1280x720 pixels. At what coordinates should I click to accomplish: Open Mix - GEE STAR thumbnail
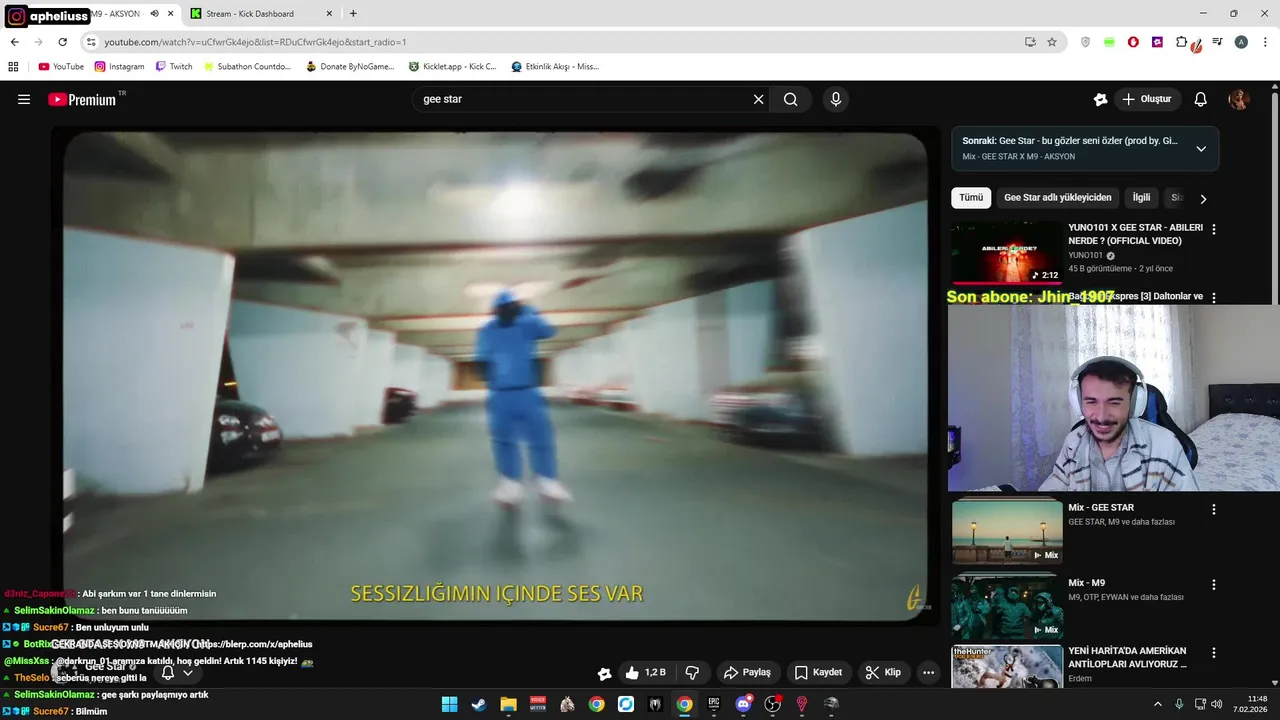point(1007,531)
